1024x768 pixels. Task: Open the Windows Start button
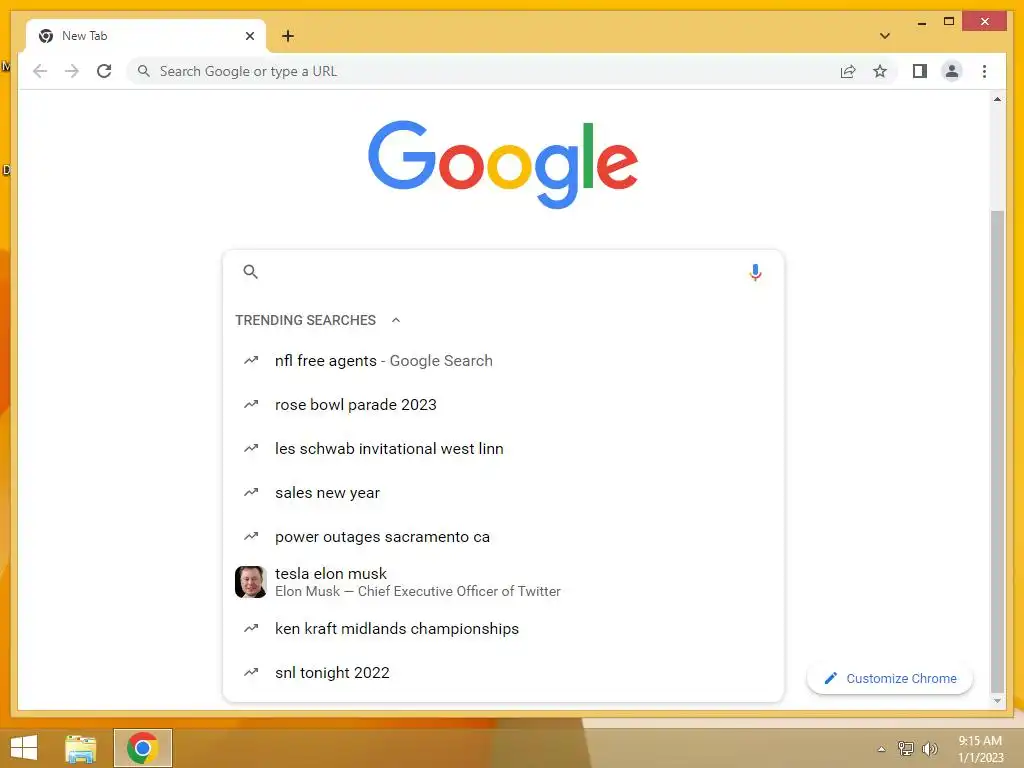point(24,748)
